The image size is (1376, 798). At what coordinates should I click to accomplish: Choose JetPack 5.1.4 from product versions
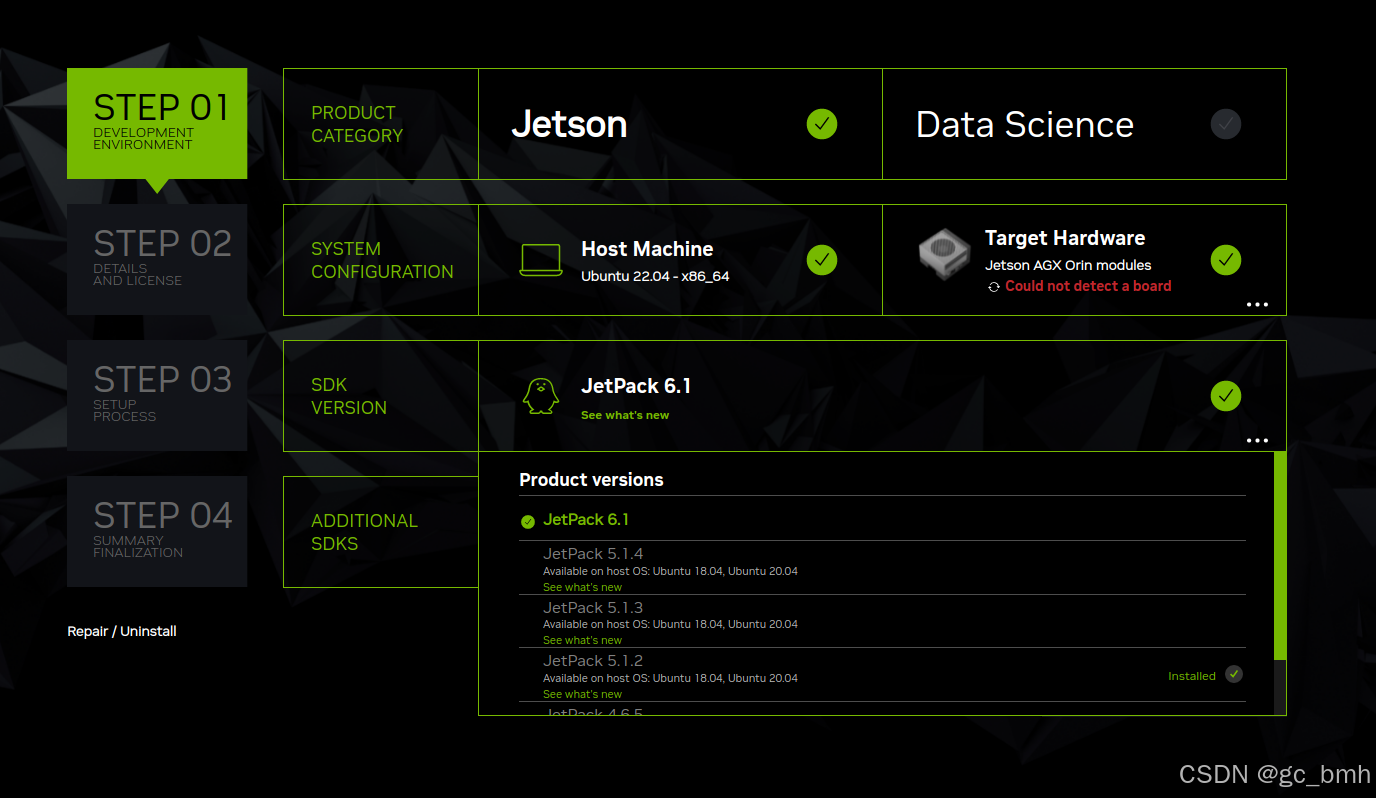click(x=593, y=553)
